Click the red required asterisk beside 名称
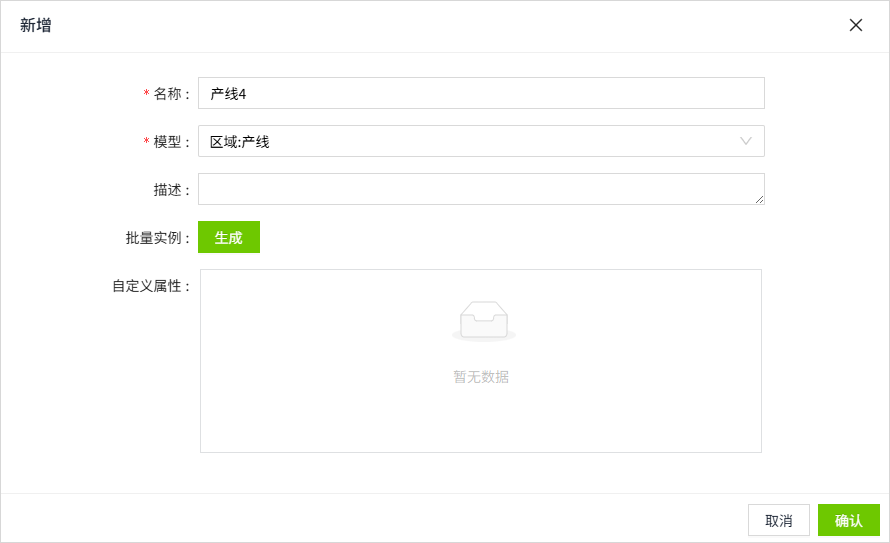 coord(146,92)
